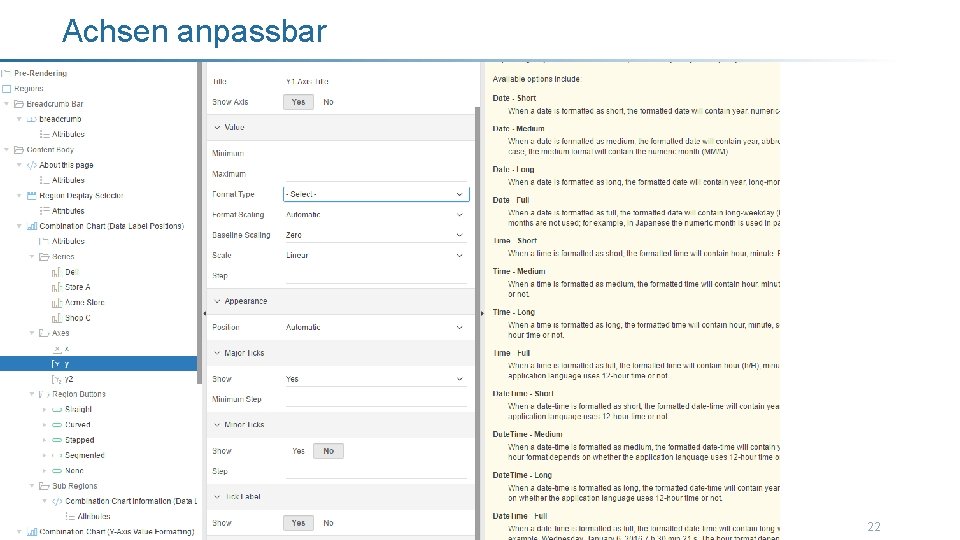Click the Axes node icon

pos(44,333)
